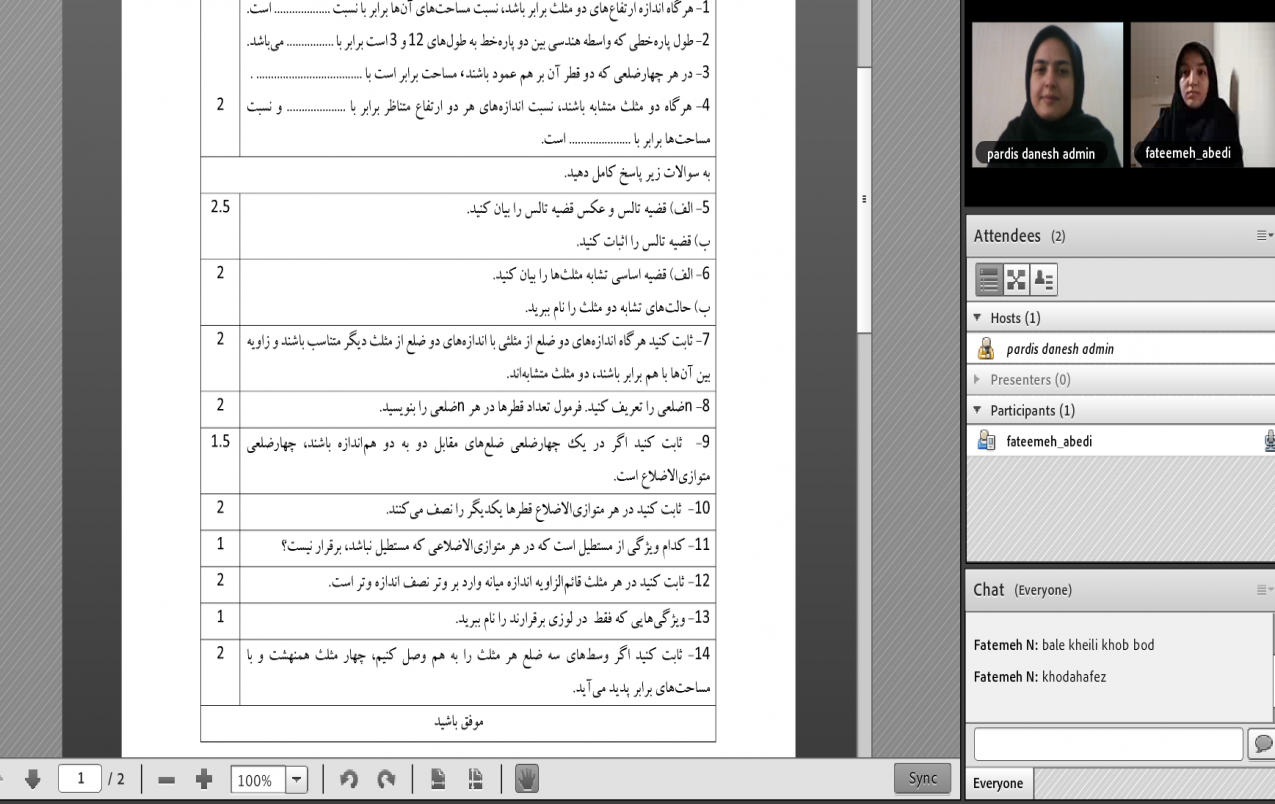Screen dimensions: 1275x804
Task: Click the Sync button
Action: tap(922, 778)
